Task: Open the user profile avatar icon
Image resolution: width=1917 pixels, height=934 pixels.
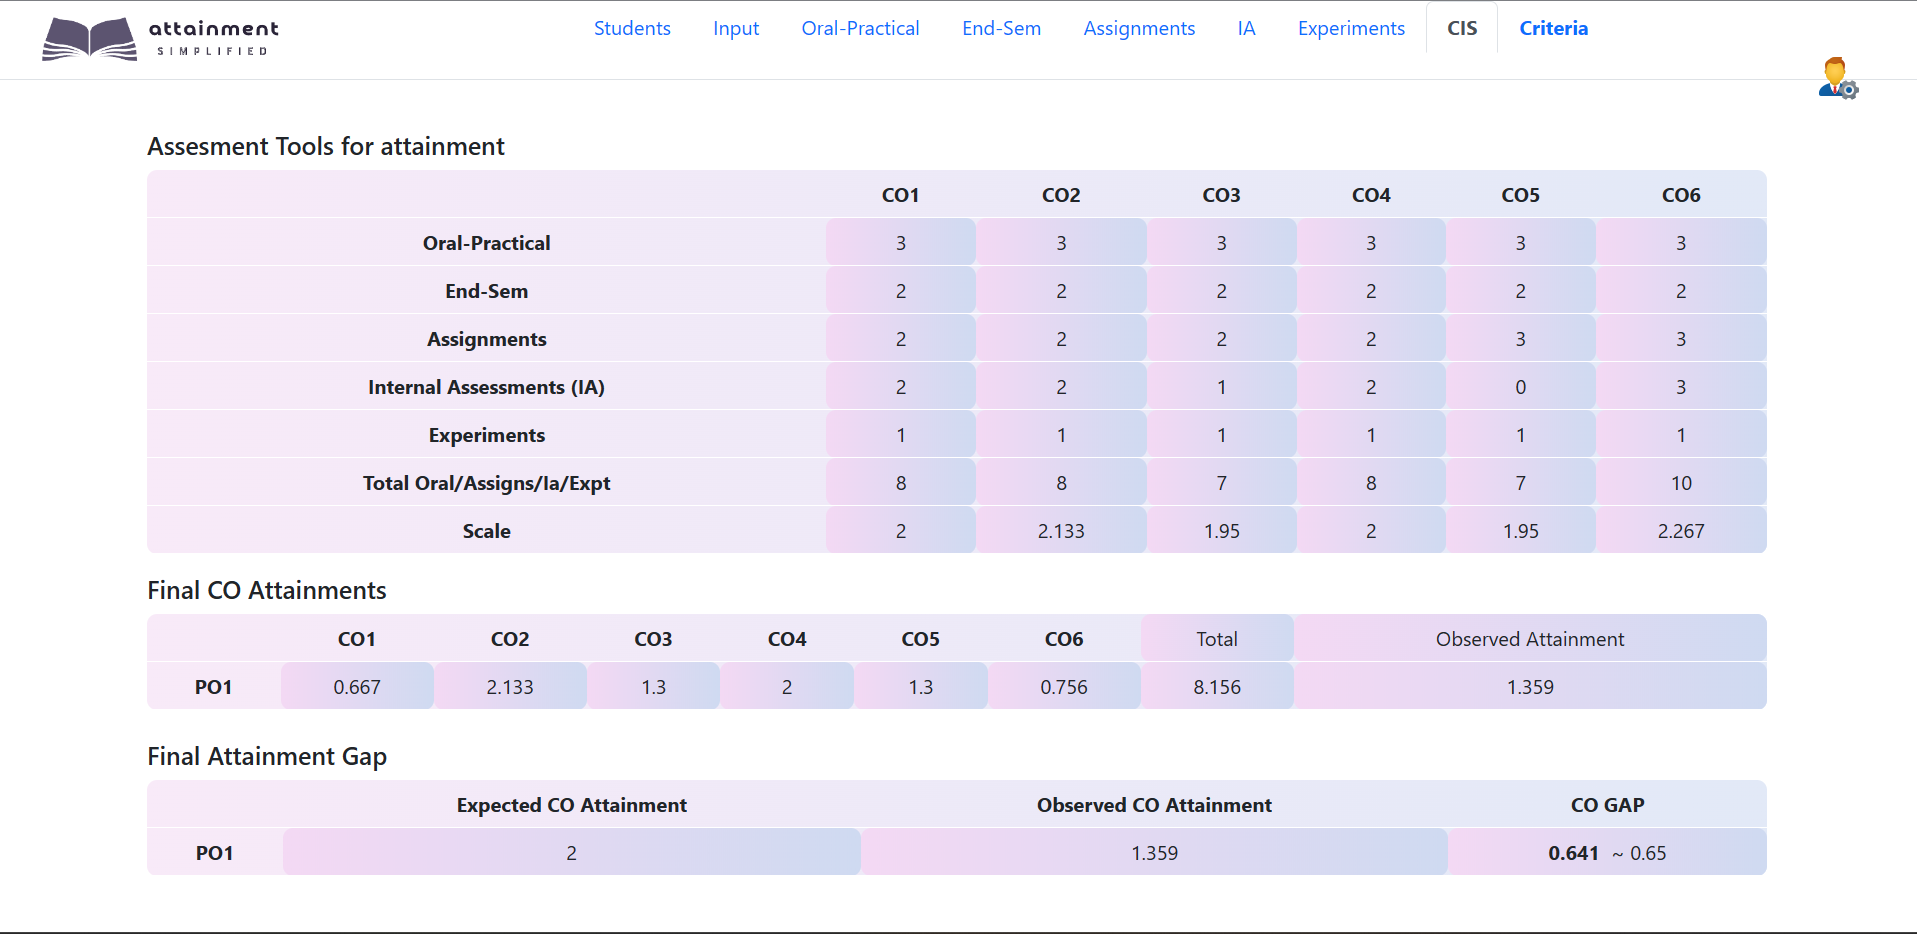Action: 1833,74
